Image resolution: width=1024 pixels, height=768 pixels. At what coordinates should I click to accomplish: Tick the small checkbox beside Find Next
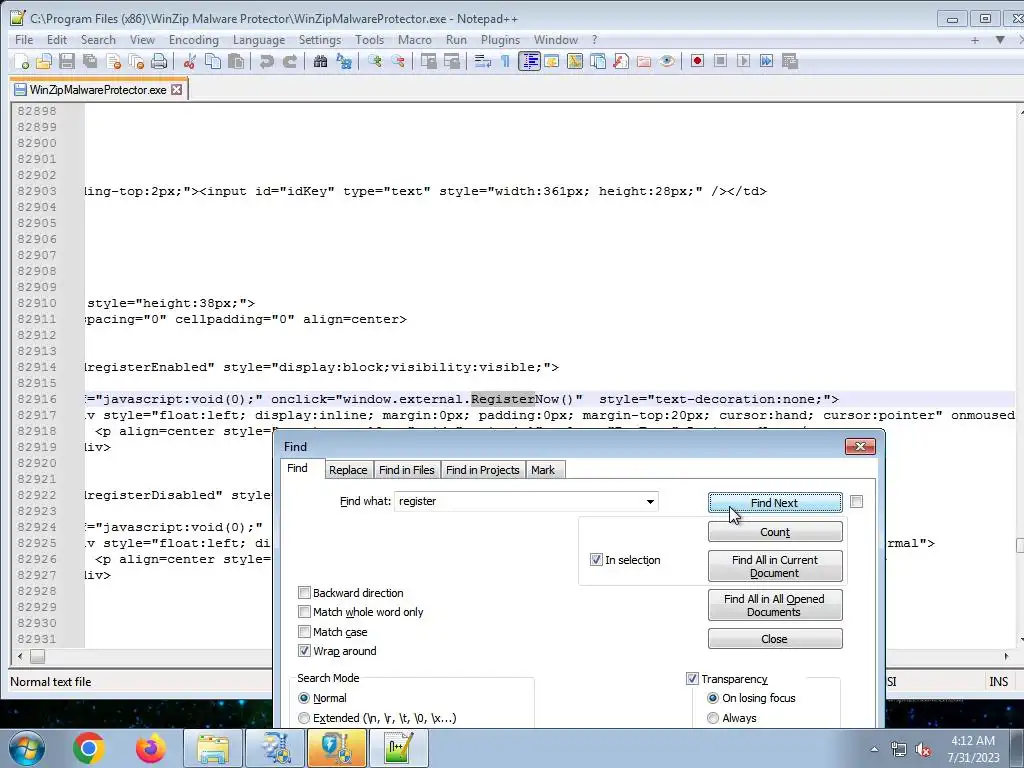856,502
